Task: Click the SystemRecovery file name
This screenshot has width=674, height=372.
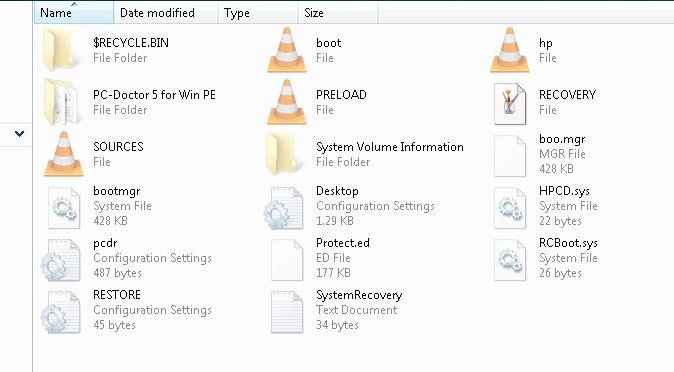Action: coord(359,295)
